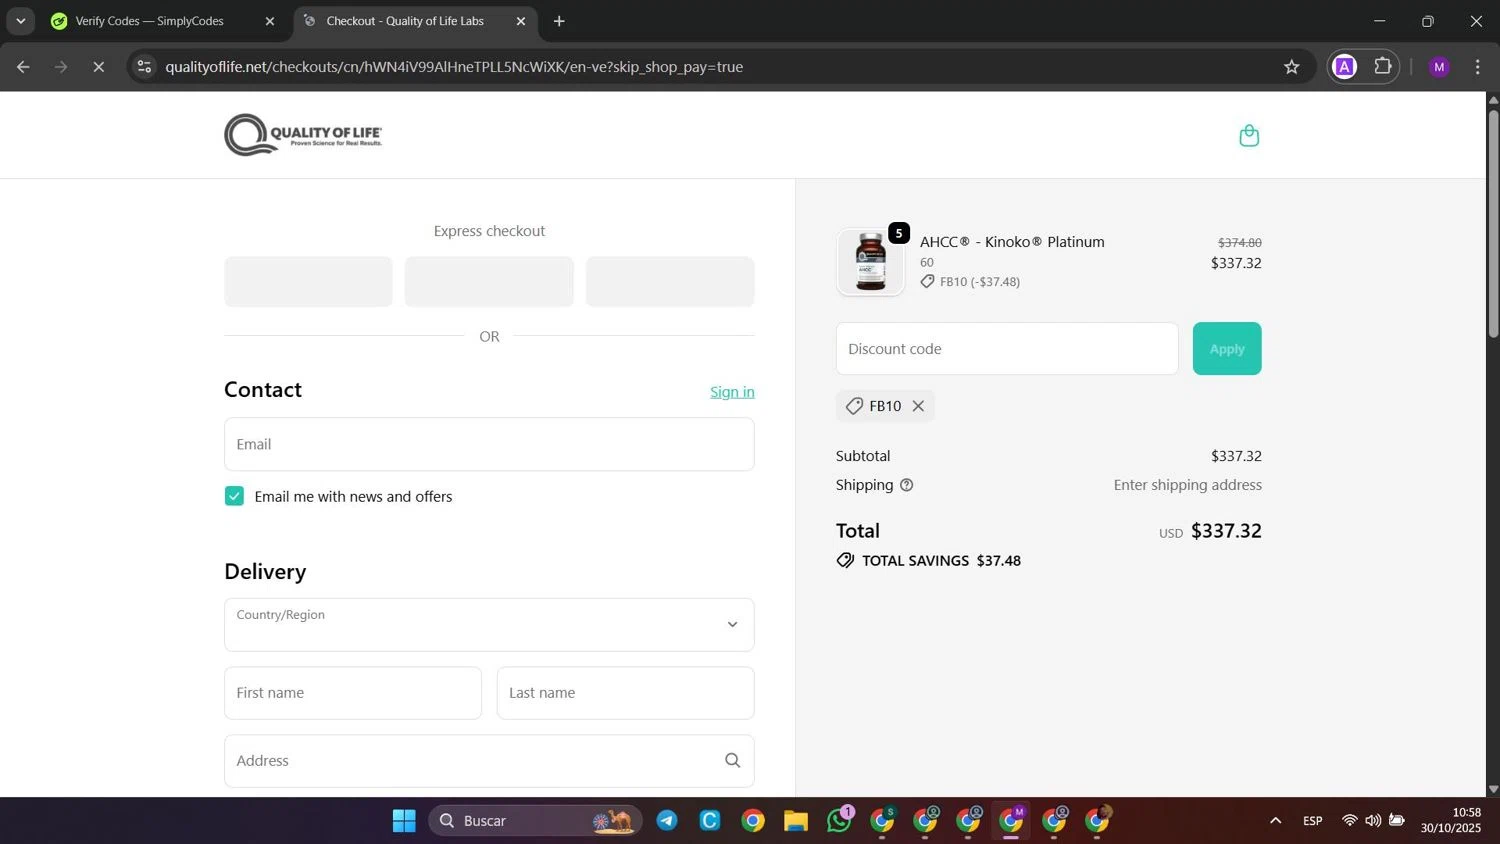Click the Enter shipping address text
The width and height of the screenshot is (1500, 844).
[1188, 485]
